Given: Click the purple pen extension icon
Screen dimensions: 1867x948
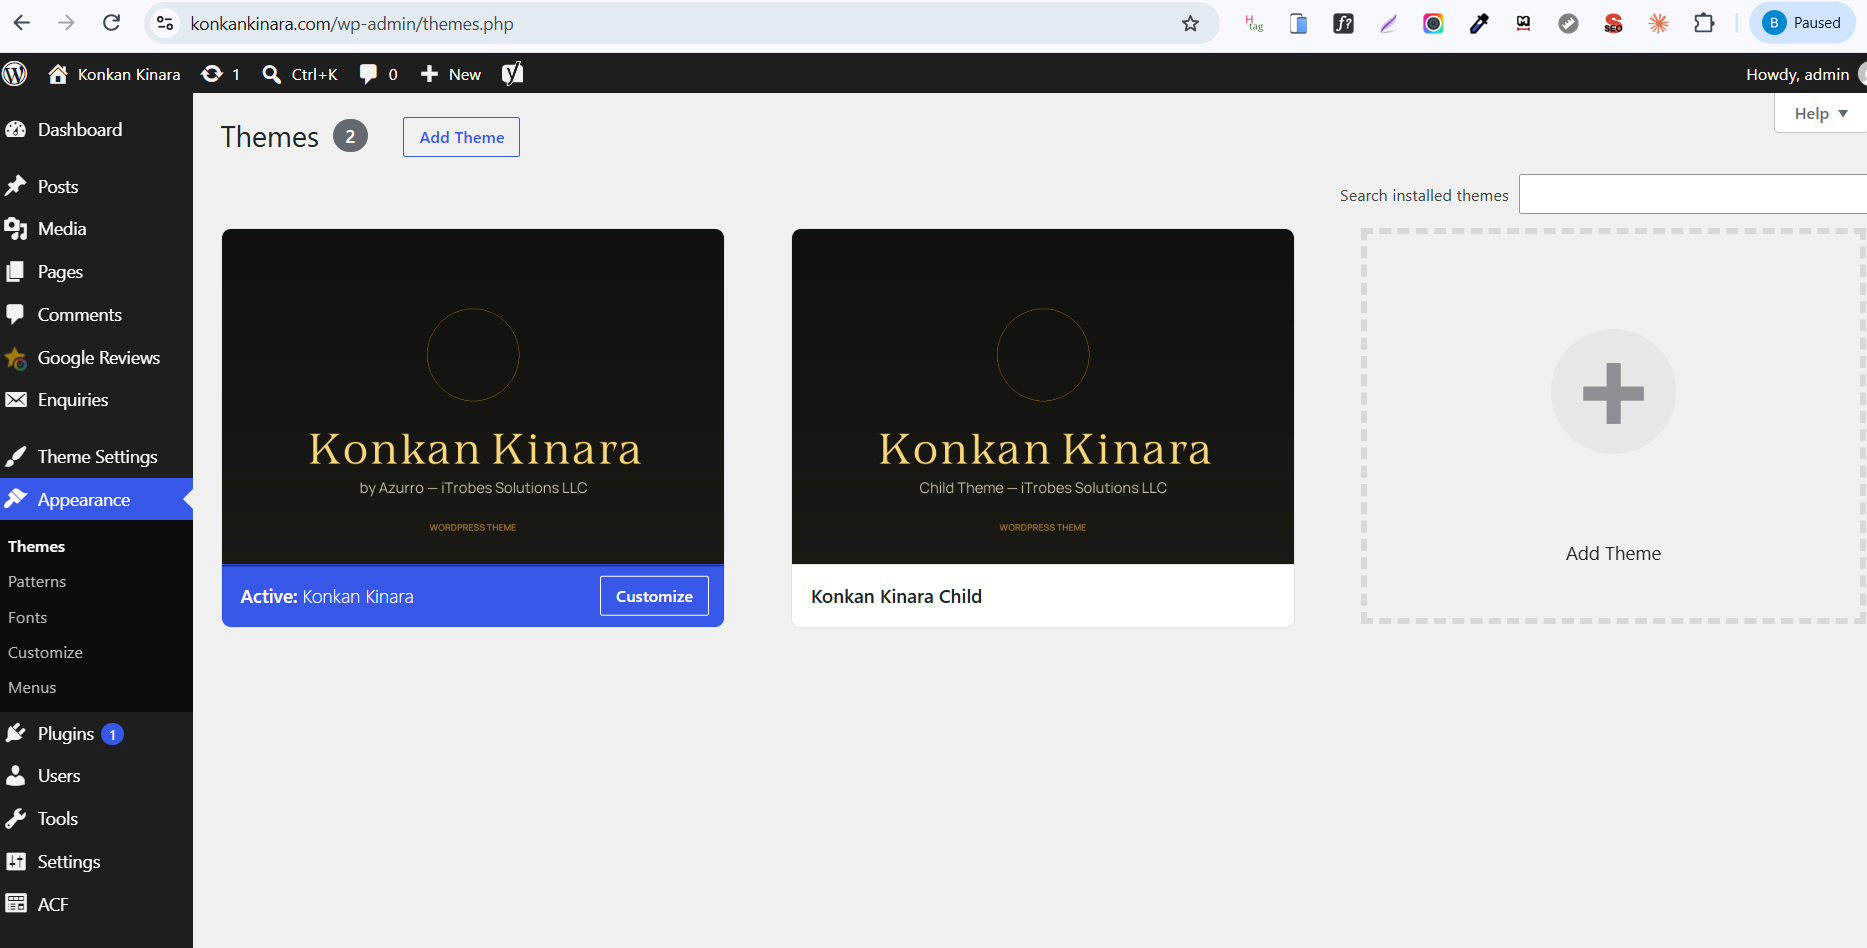Looking at the screenshot, I should coord(1388,23).
